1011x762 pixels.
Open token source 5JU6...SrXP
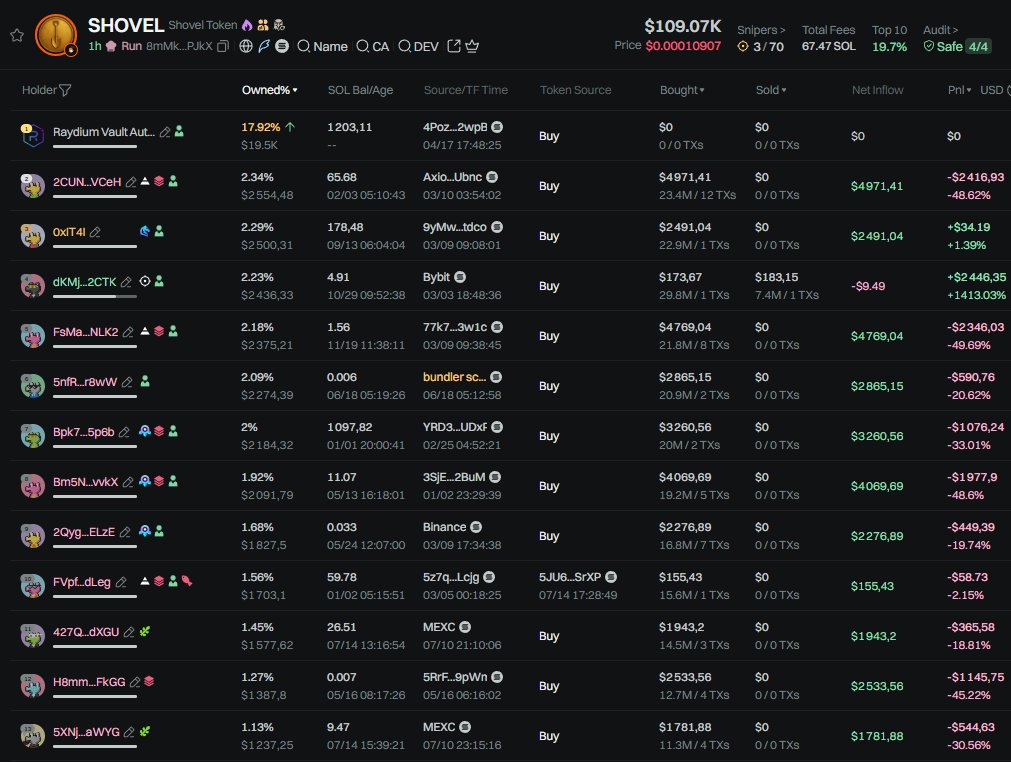[x=570, y=577]
